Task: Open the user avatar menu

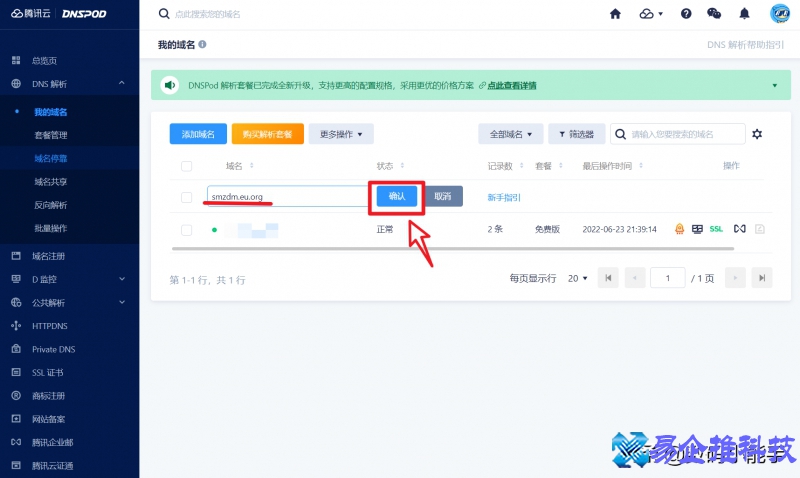Action: click(x=780, y=14)
